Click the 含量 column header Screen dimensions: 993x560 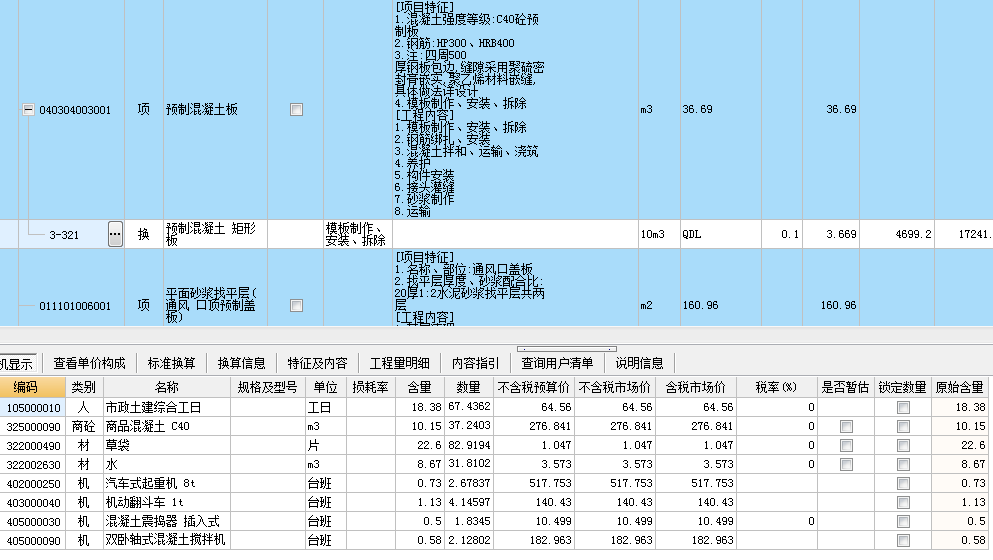tap(419, 387)
